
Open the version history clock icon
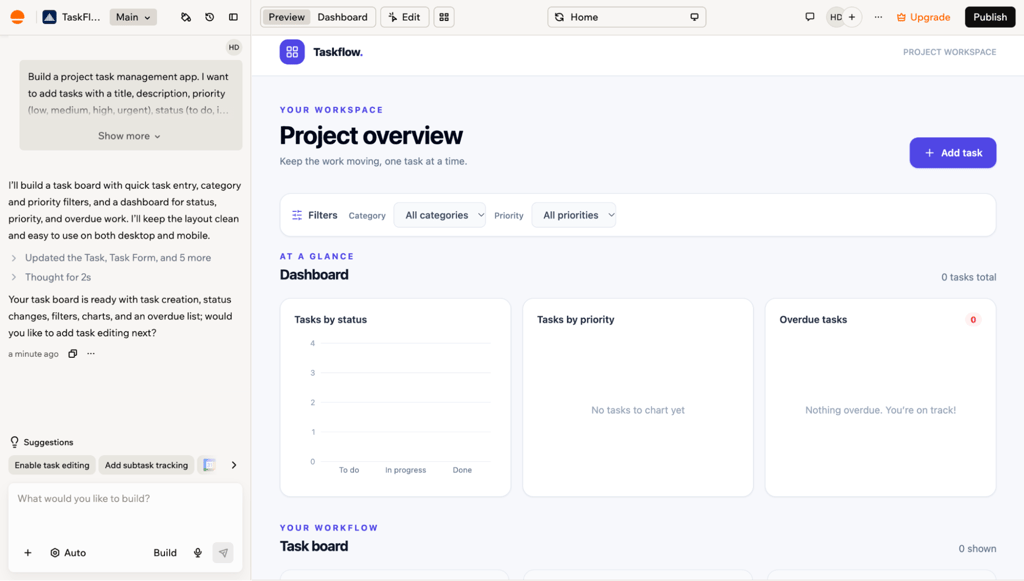coord(210,17)
